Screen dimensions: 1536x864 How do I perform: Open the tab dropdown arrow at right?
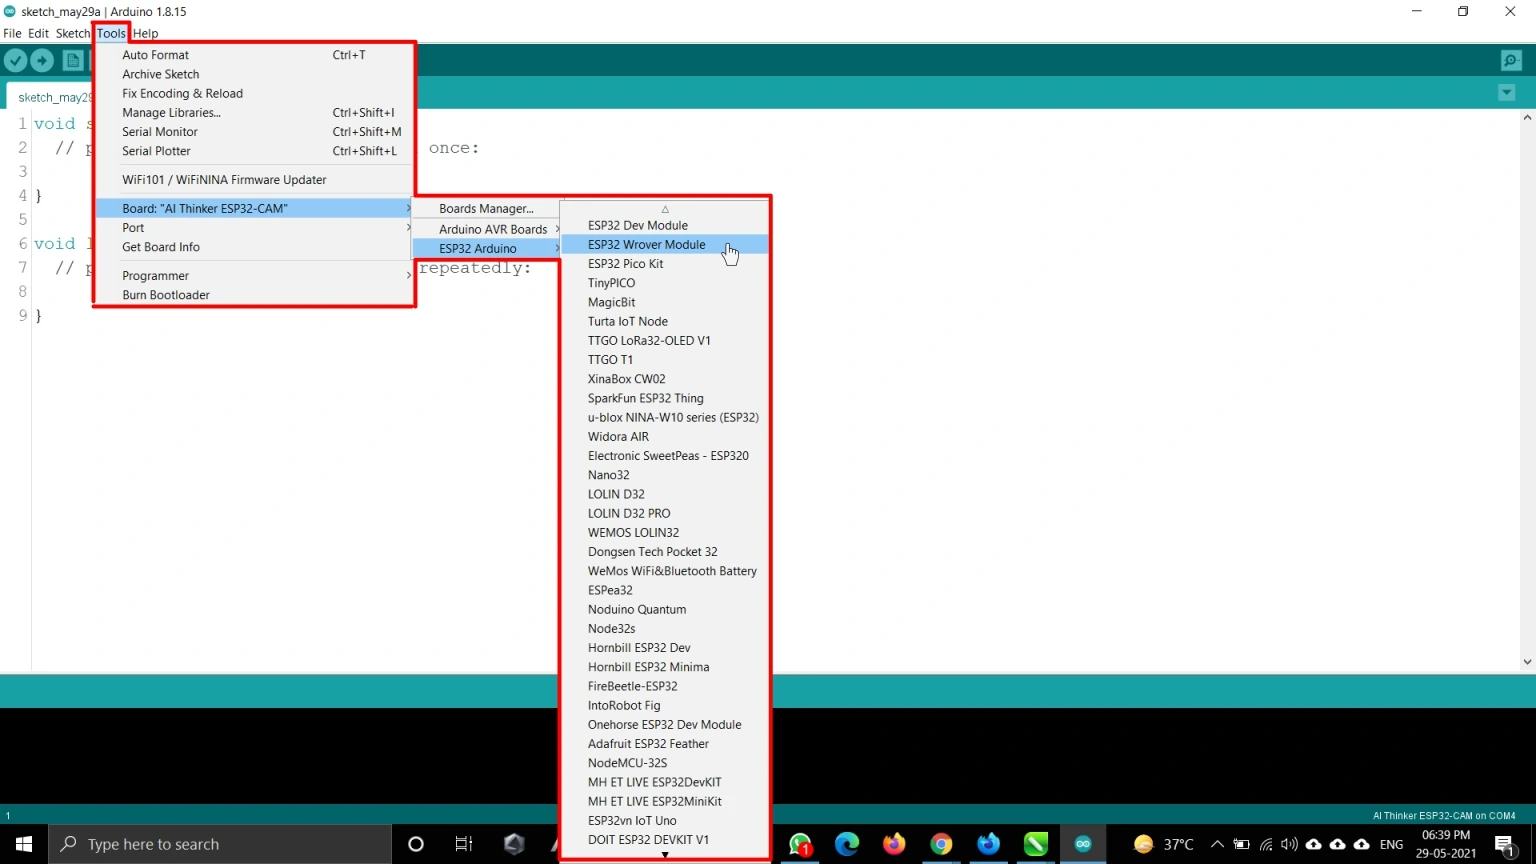click(1506, 93)
